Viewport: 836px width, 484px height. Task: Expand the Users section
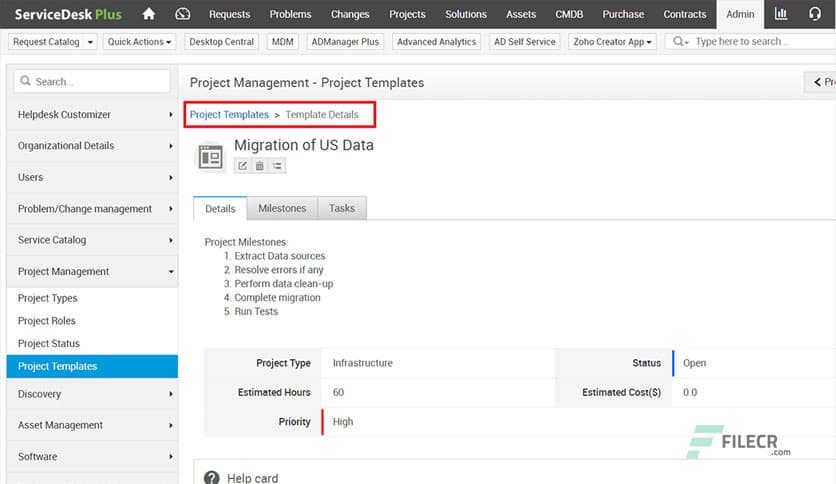coord(92,178)
